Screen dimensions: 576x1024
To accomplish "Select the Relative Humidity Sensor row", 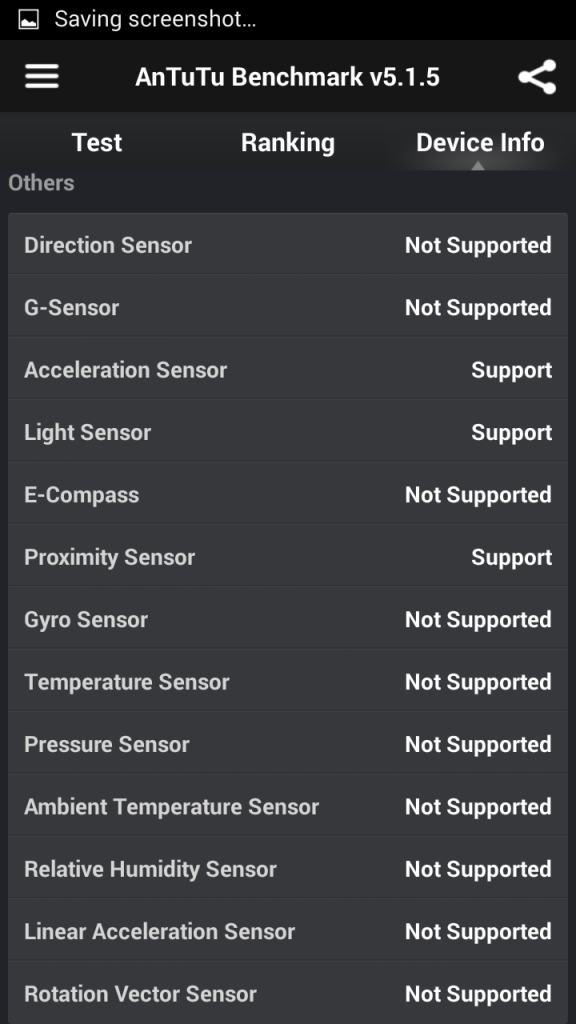I will 288,869.
